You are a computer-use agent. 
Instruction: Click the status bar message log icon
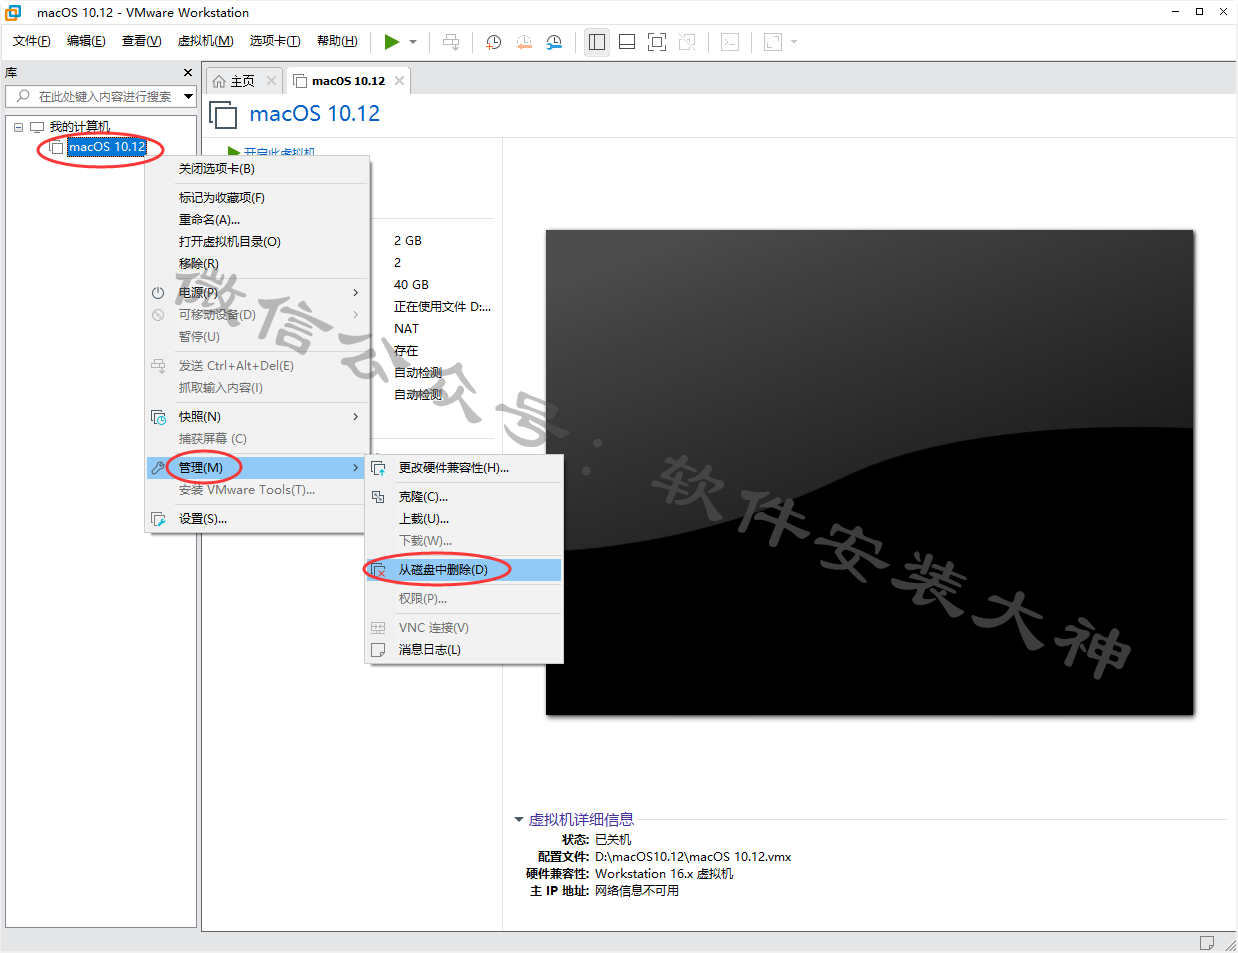coord(1206,943)
